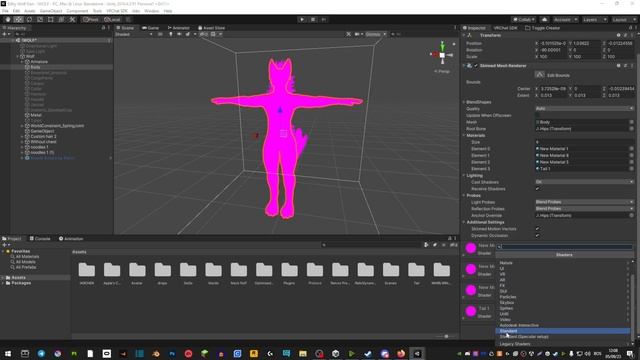Open the Legacy Shaders submenu
The width and height of the screenshot is (640, 360).
(x=563, y=344)
